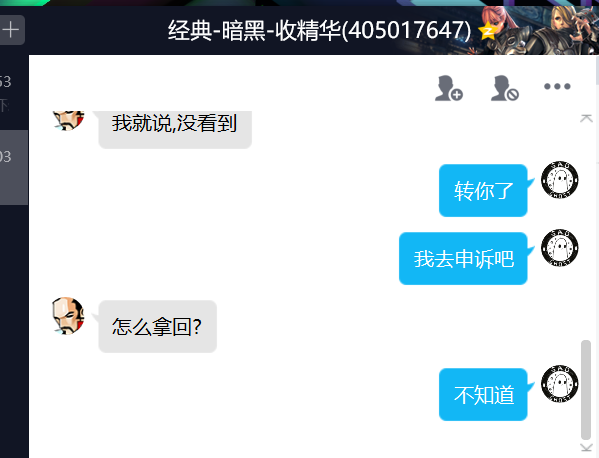Click the mustached avatar beside 我就说,没看到
599x458 pixels.
(68, 120)
